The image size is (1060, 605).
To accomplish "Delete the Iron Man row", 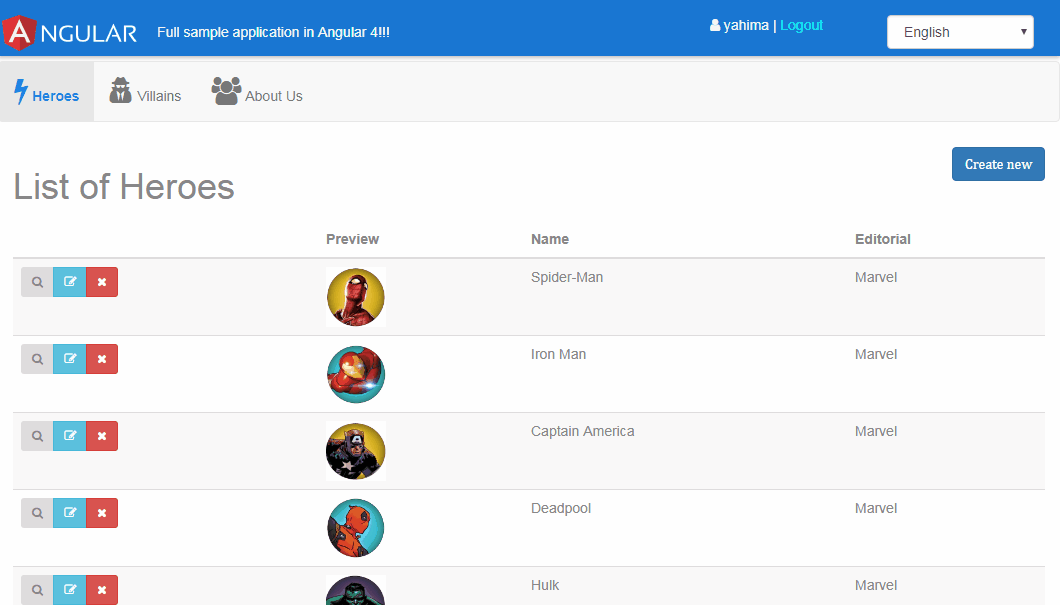I will tap(102, 359).
